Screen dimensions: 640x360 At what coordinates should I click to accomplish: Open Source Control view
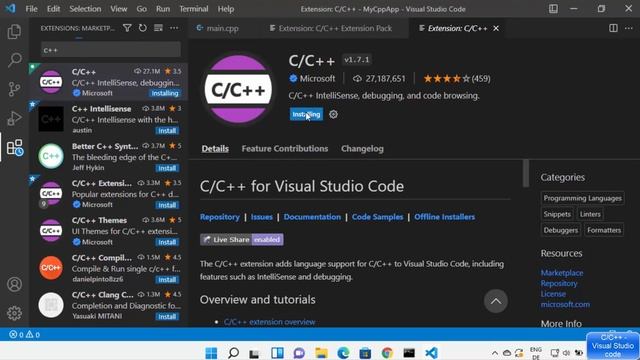(14, 89)
